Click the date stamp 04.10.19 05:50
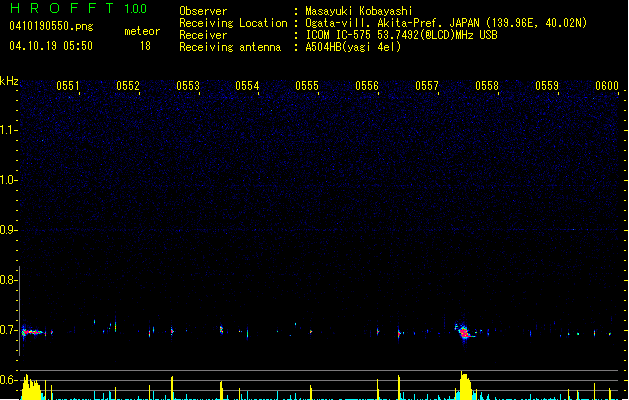 coord(51,46)
